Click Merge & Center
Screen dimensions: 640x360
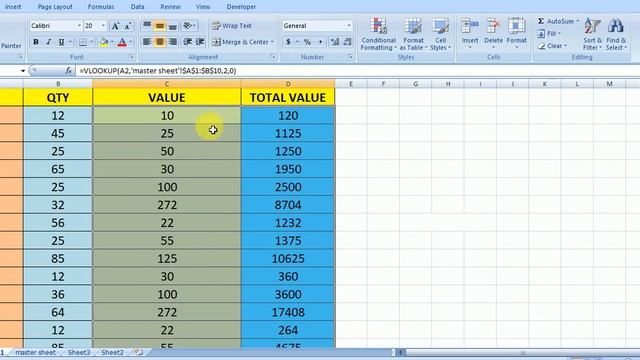[240, 42]
